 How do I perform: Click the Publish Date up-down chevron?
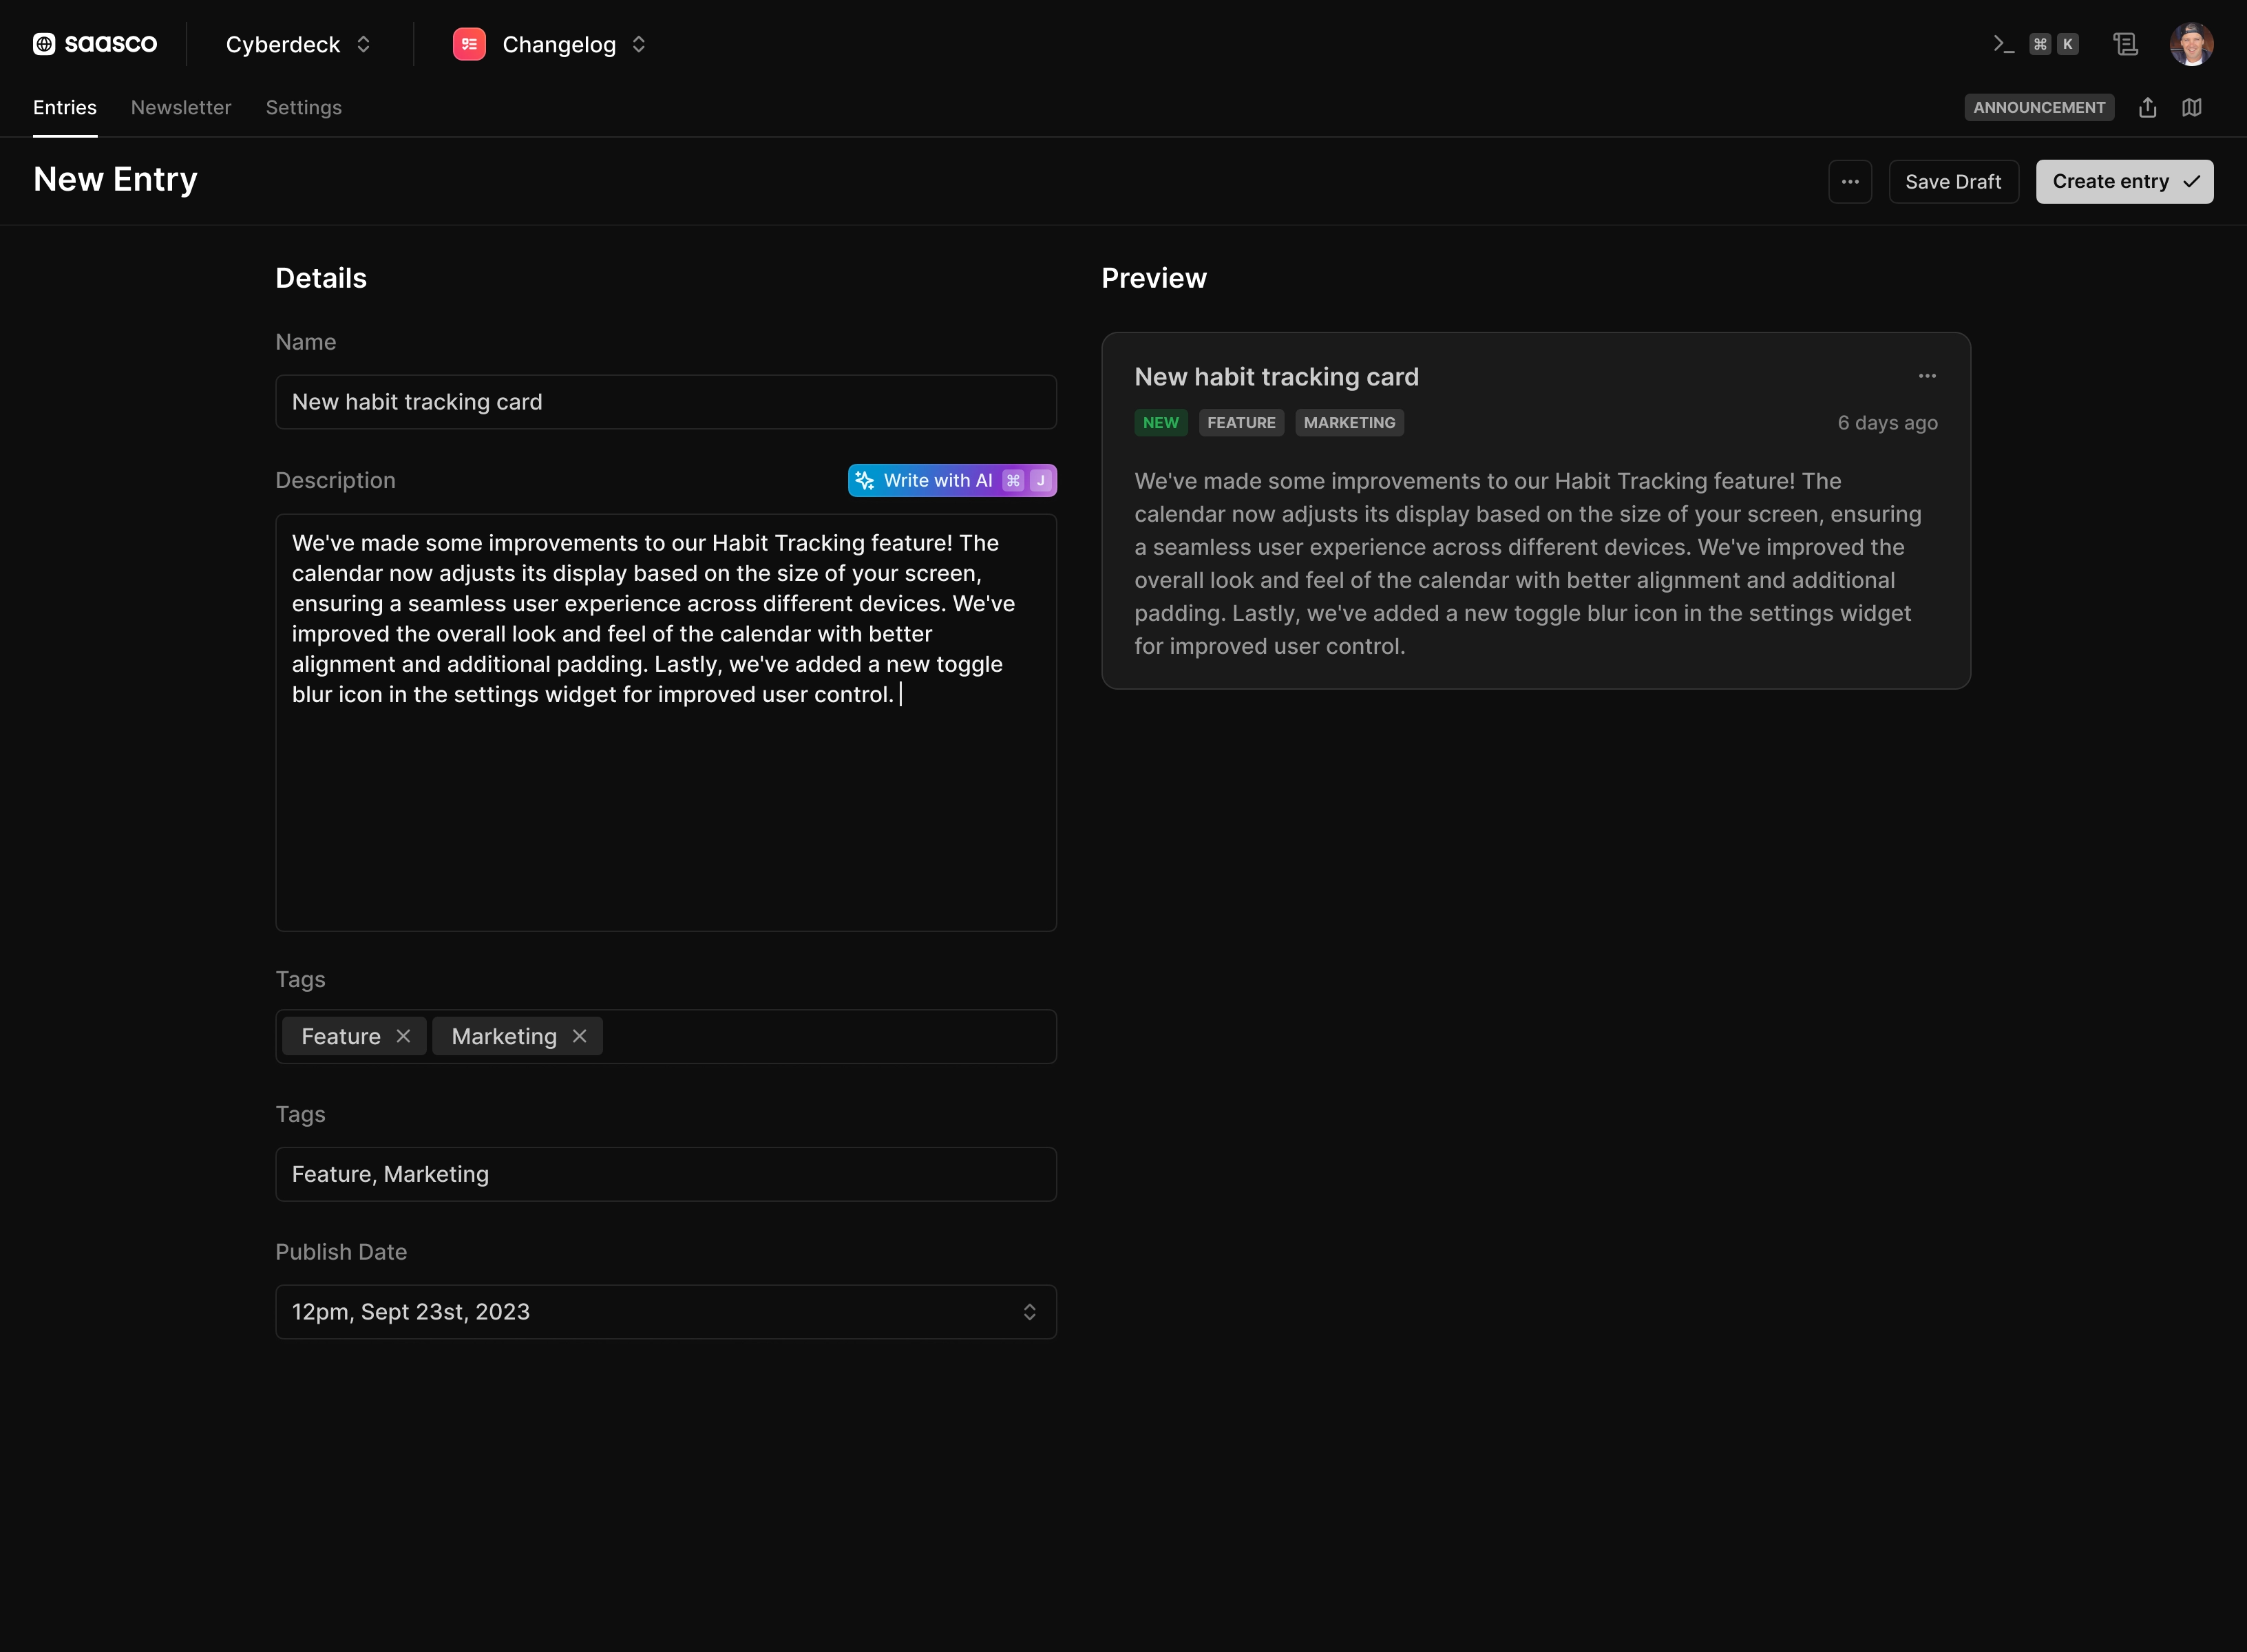tap(1029, 1312)
